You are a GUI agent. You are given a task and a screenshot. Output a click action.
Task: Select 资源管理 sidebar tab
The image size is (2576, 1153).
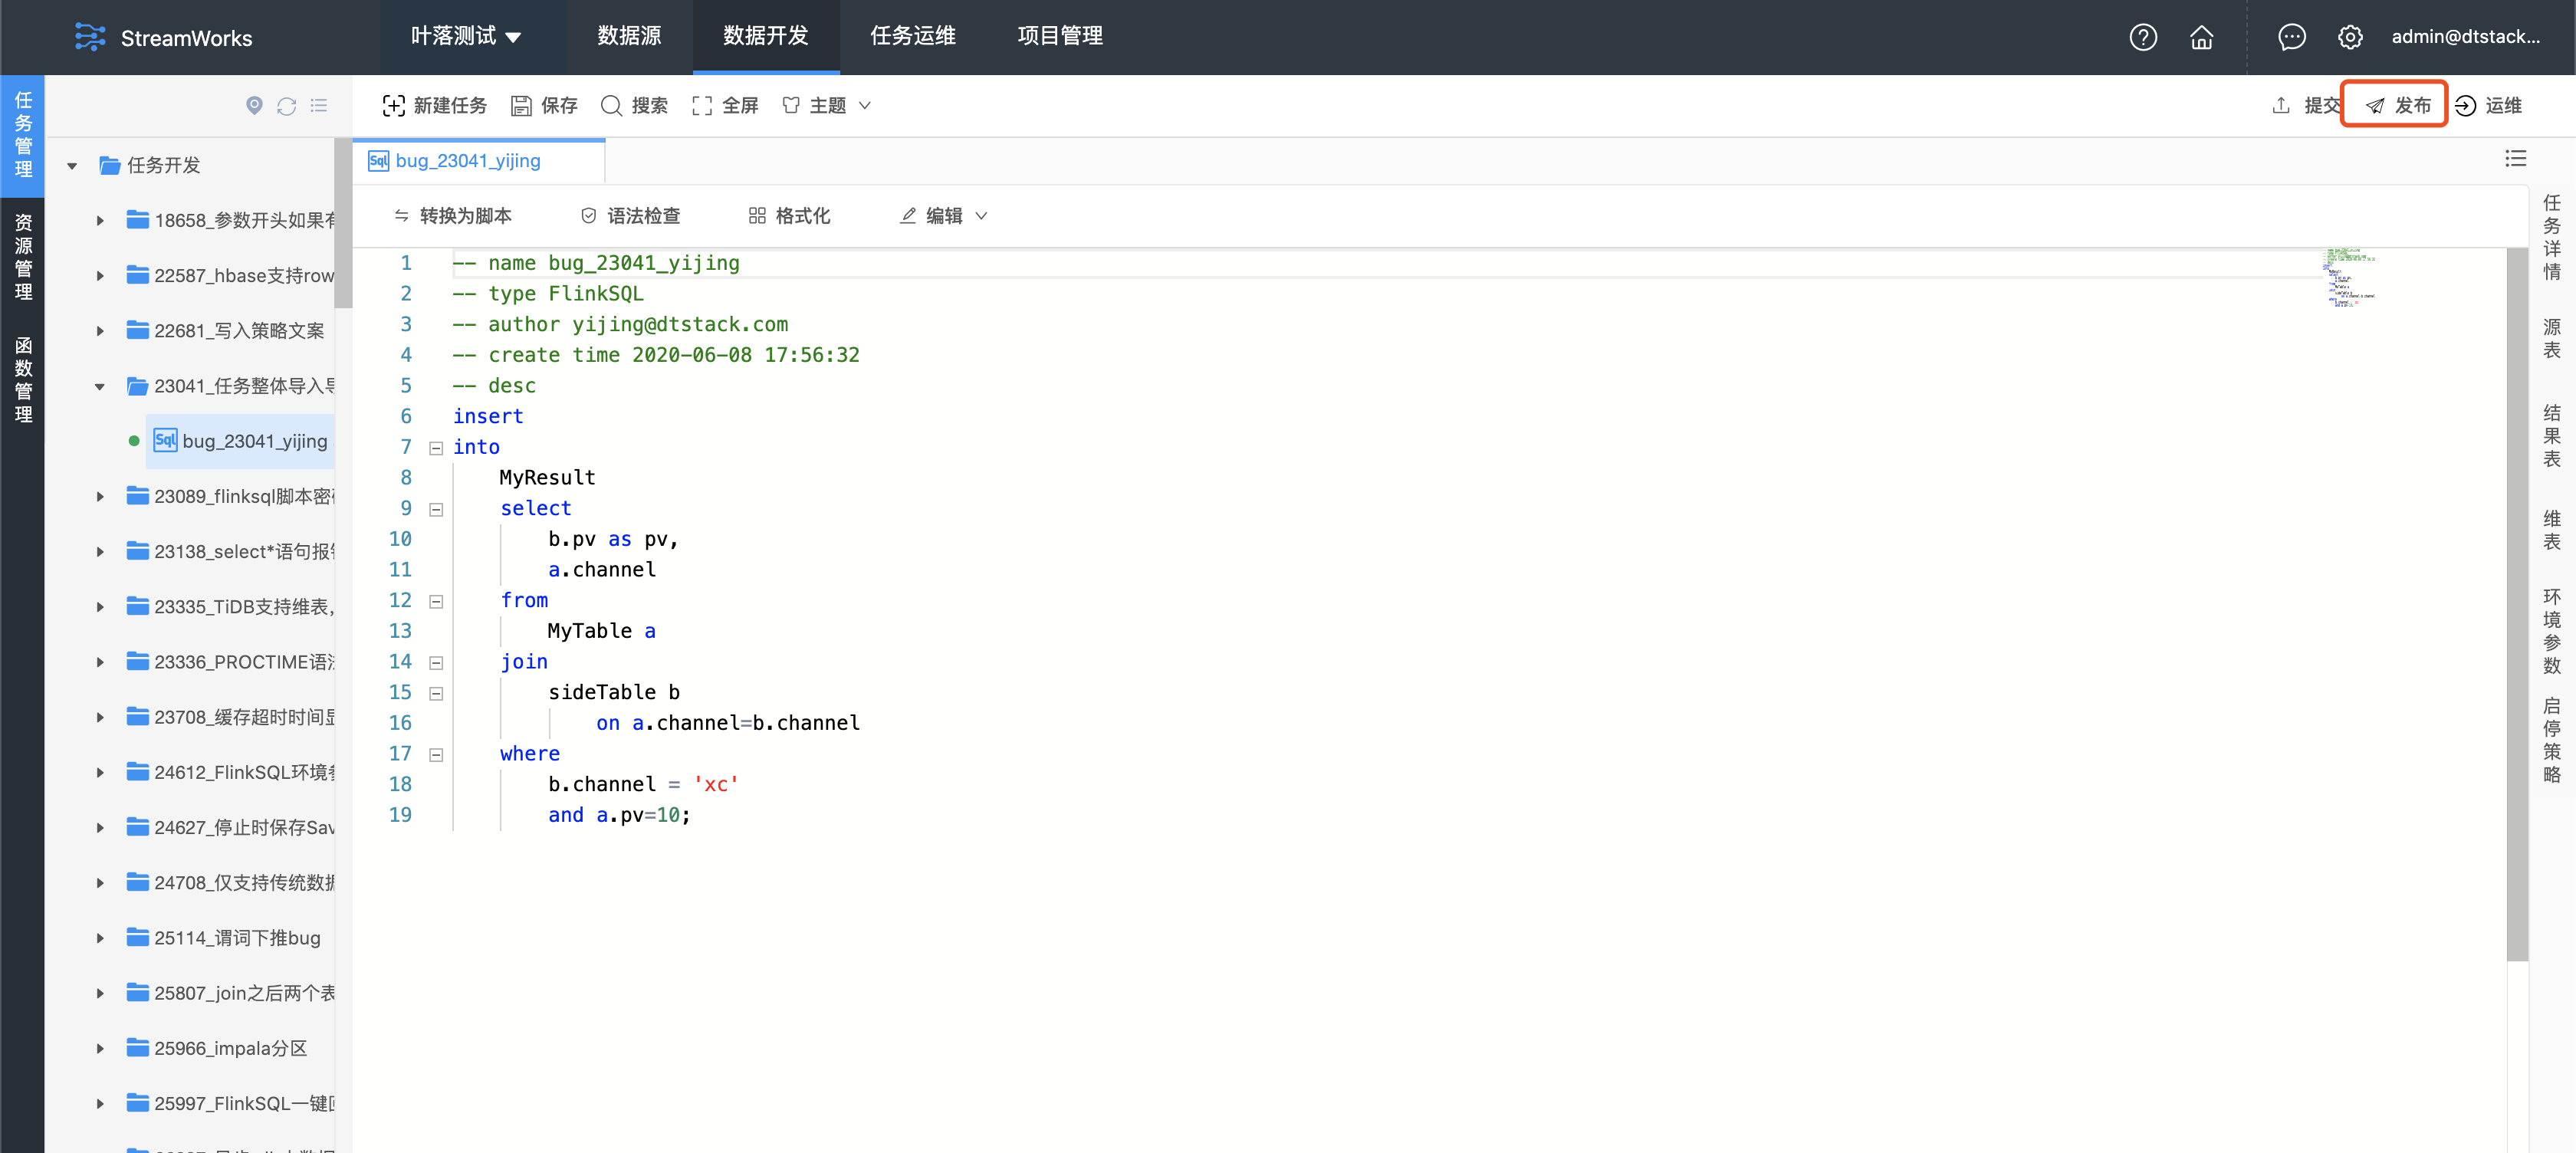pos(23,257)
